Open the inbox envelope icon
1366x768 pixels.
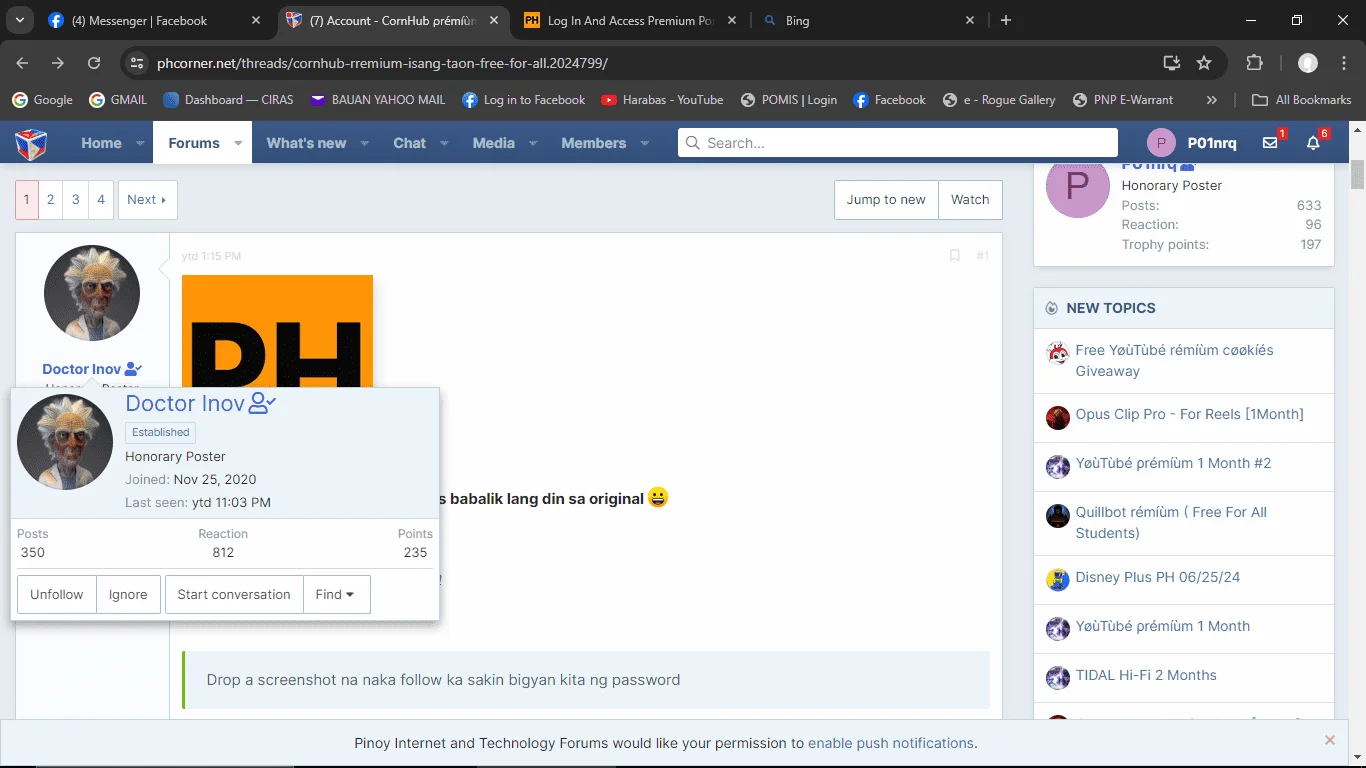(1270, 143)
